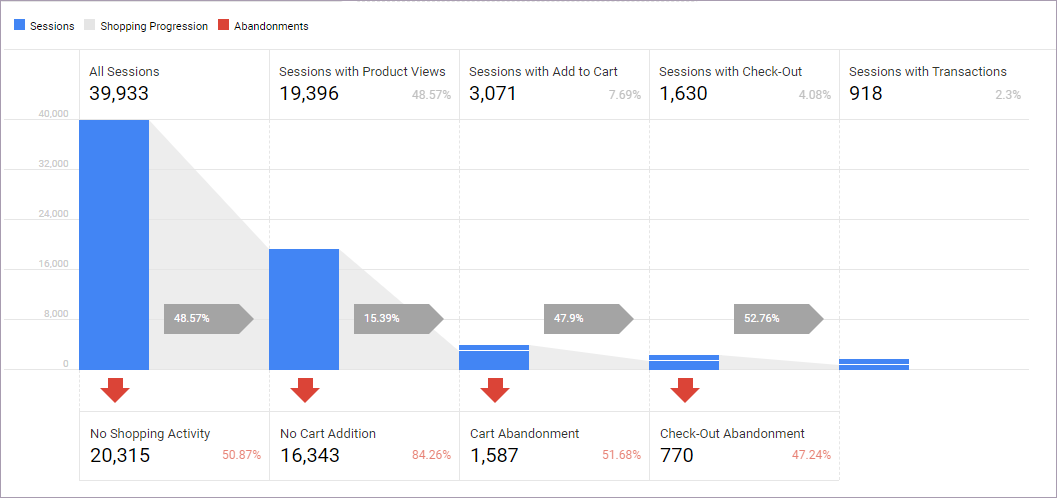Click the red Abandonments legend swatch
The width and height of the screenshot is (1057, 498).
(224, 26)
